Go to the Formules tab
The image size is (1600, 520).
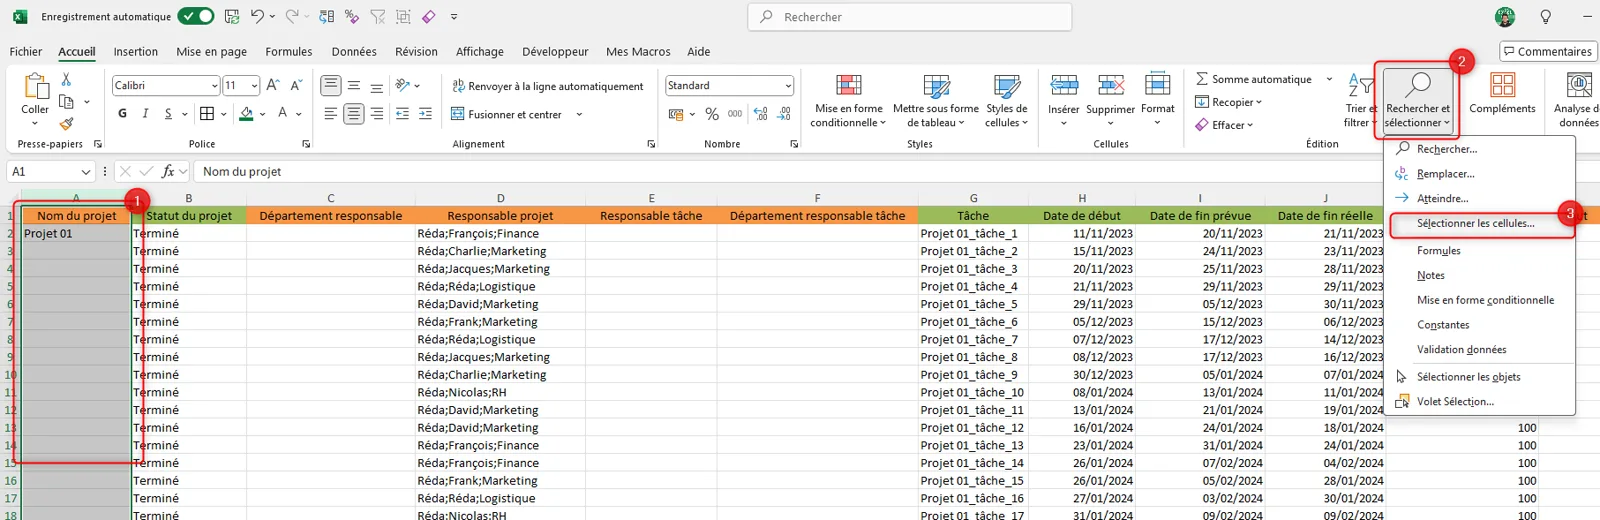click(288, 52)
